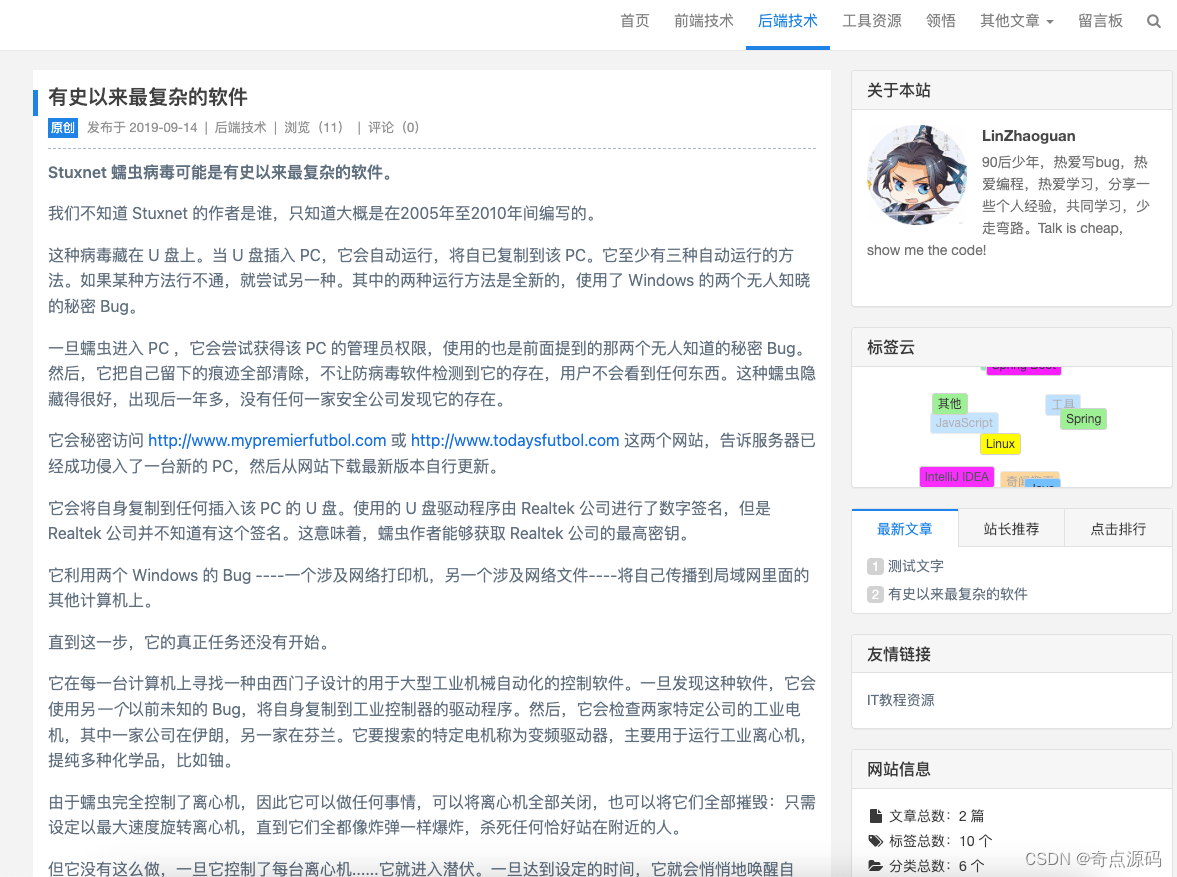1177x877 pixels.
Task: Select the 其他 tag
Action: coord(950,403)
